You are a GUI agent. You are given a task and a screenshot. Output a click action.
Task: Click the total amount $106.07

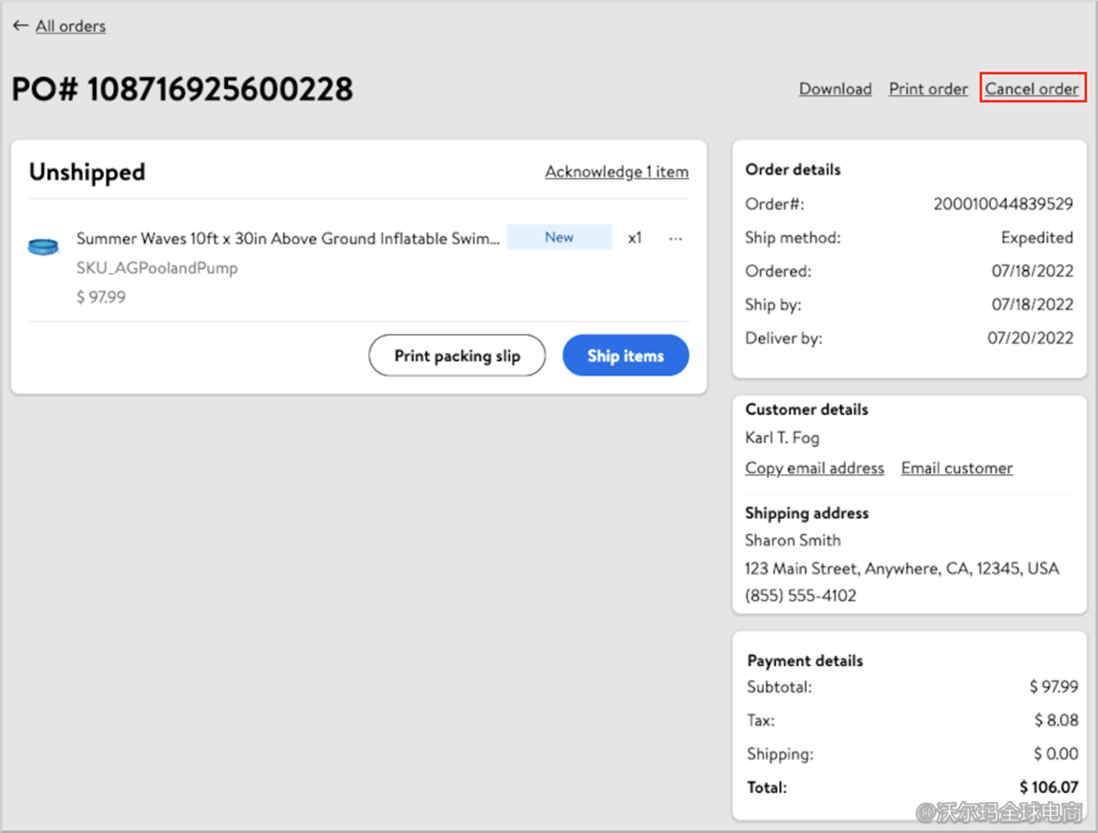tap(1049, 787)
